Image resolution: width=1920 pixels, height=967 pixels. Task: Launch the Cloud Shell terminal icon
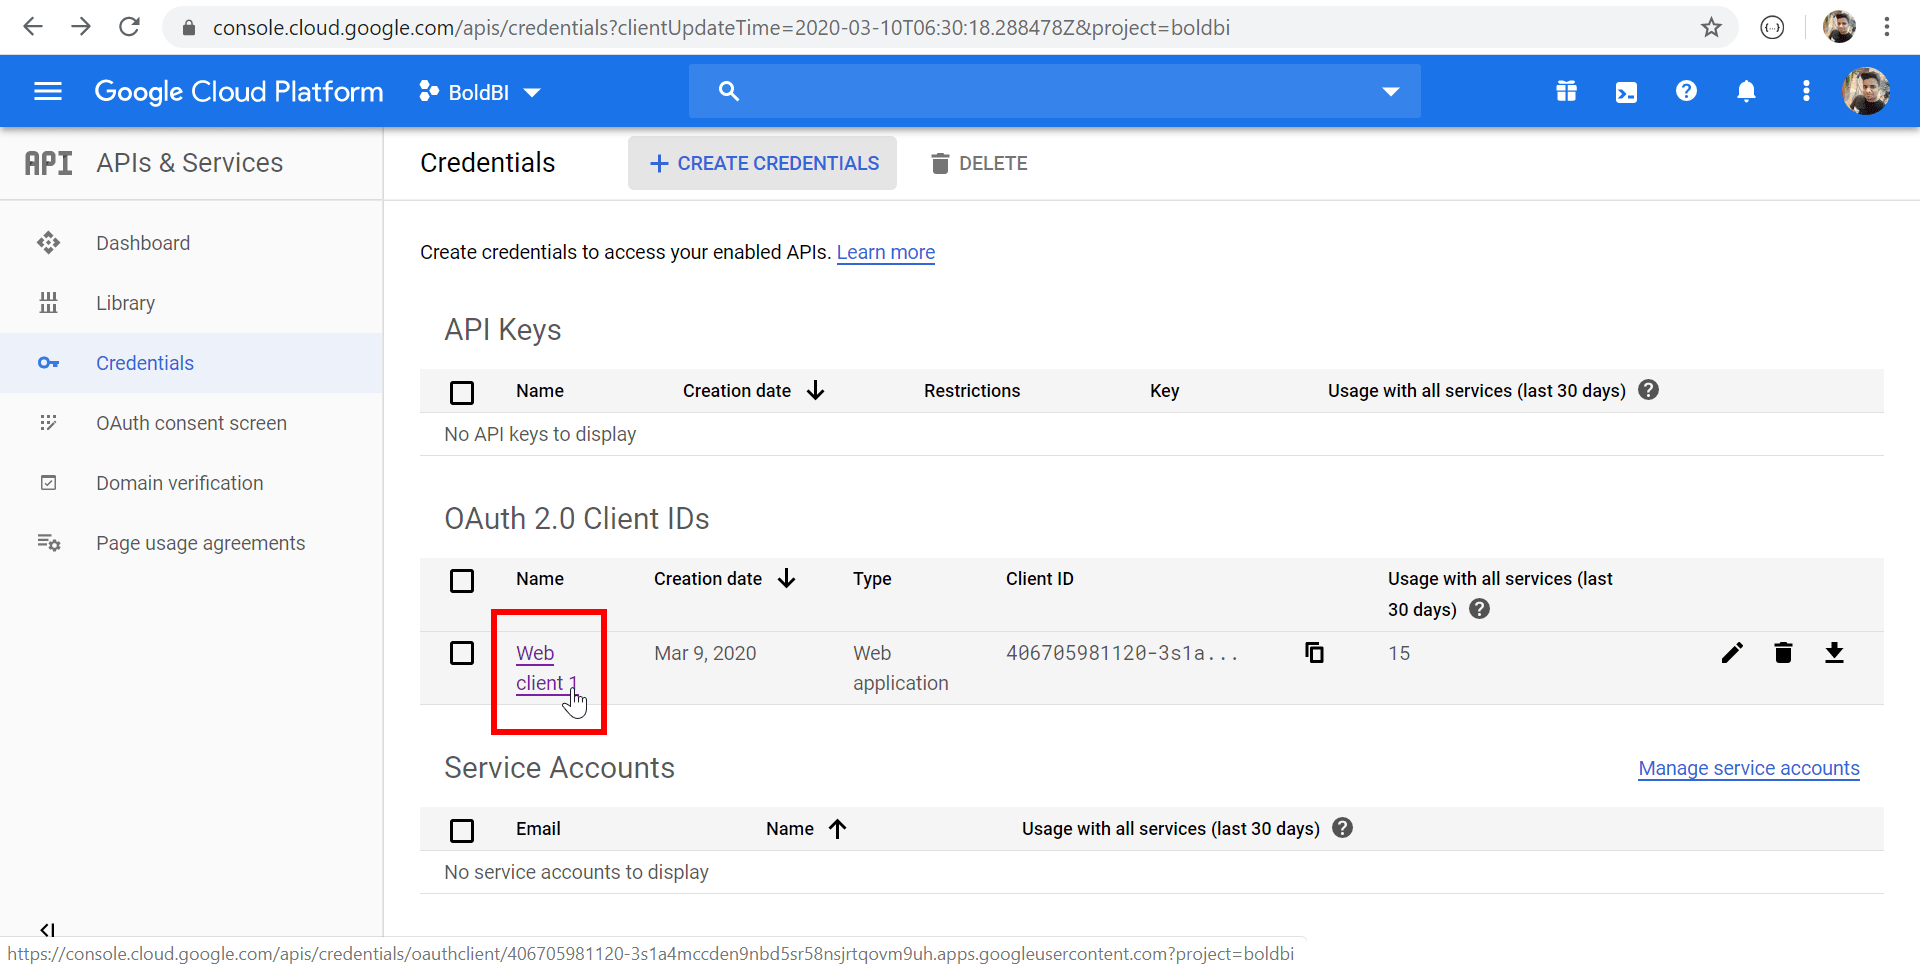coord(1626,91)
